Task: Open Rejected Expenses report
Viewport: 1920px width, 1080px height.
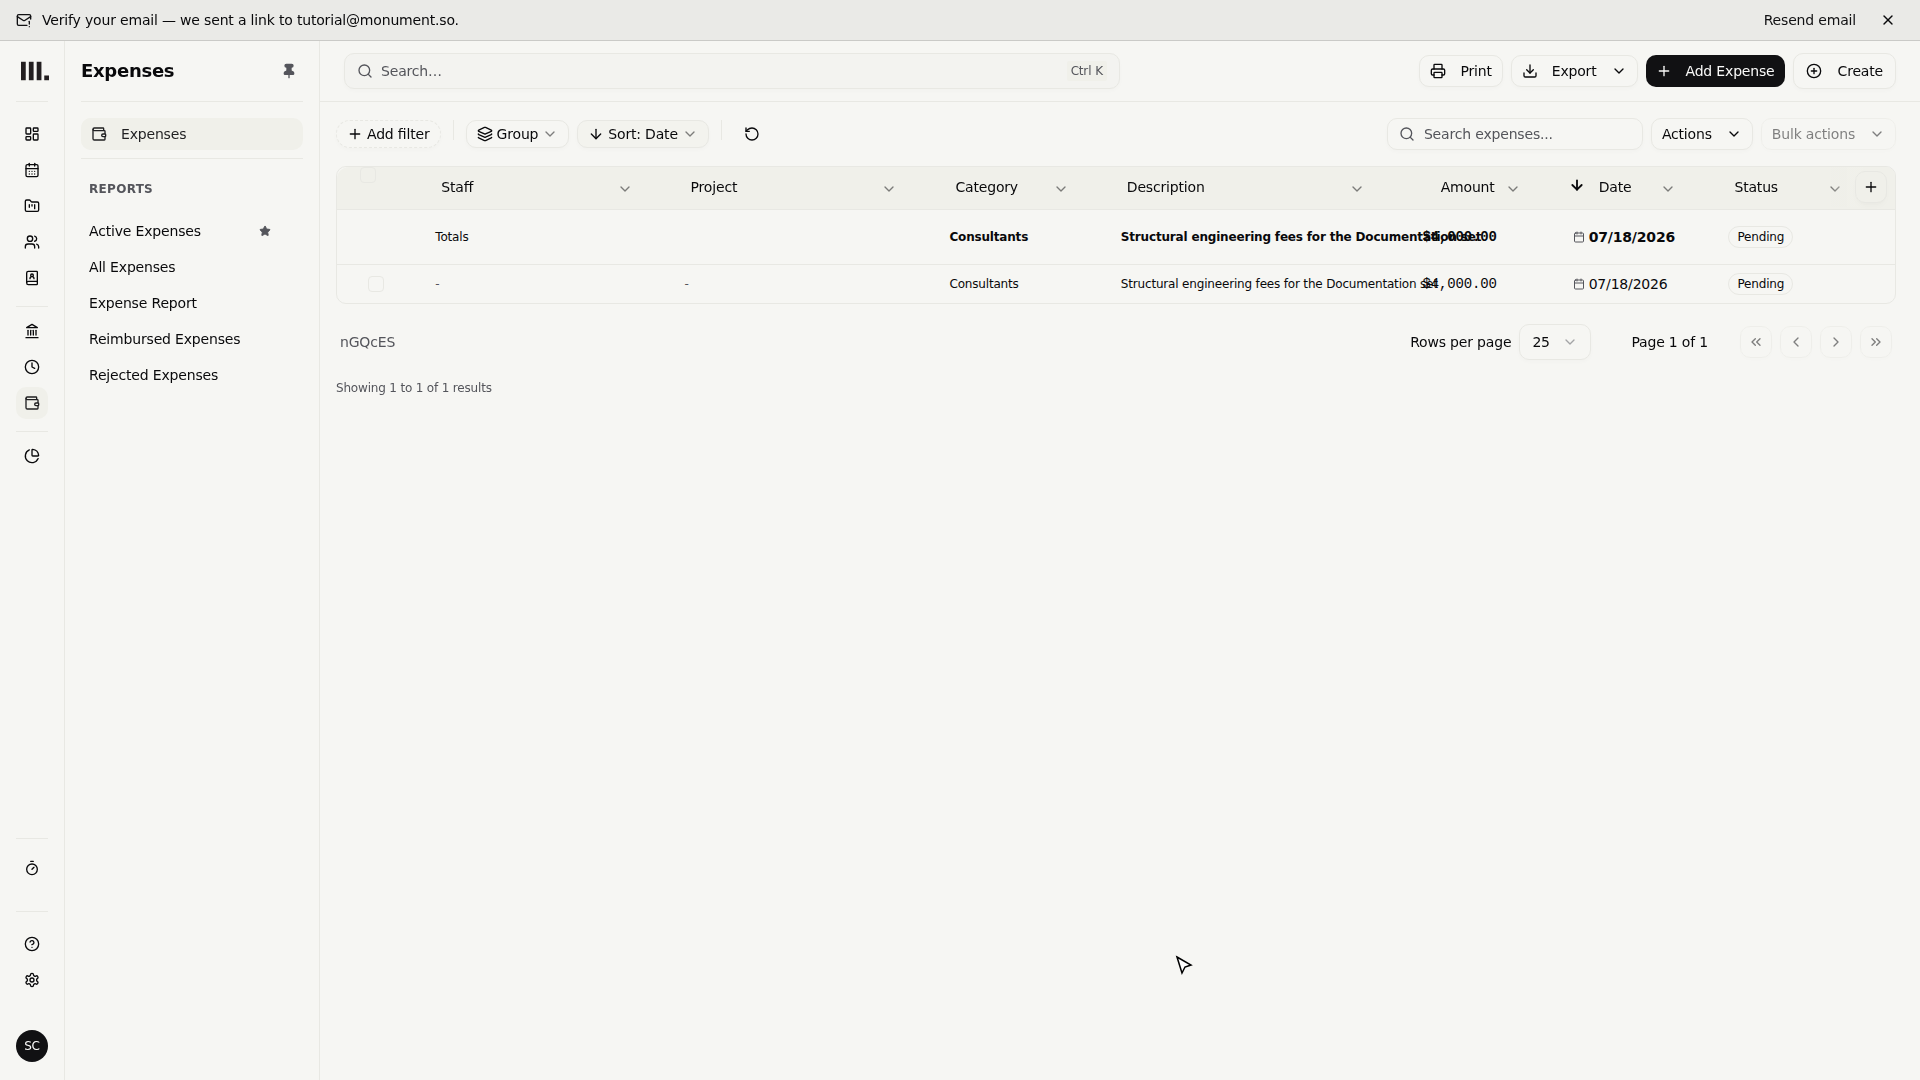Action: [x=154, y=375]
